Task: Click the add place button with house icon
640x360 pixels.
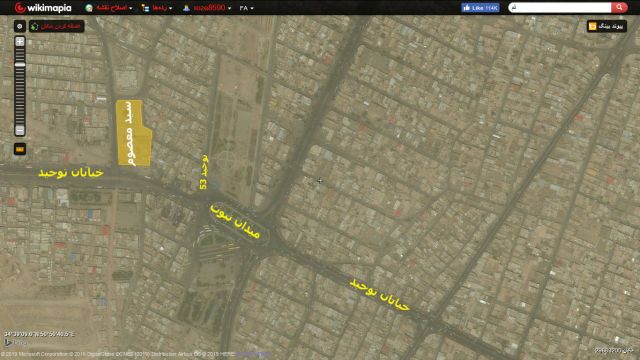Action: 57,26
